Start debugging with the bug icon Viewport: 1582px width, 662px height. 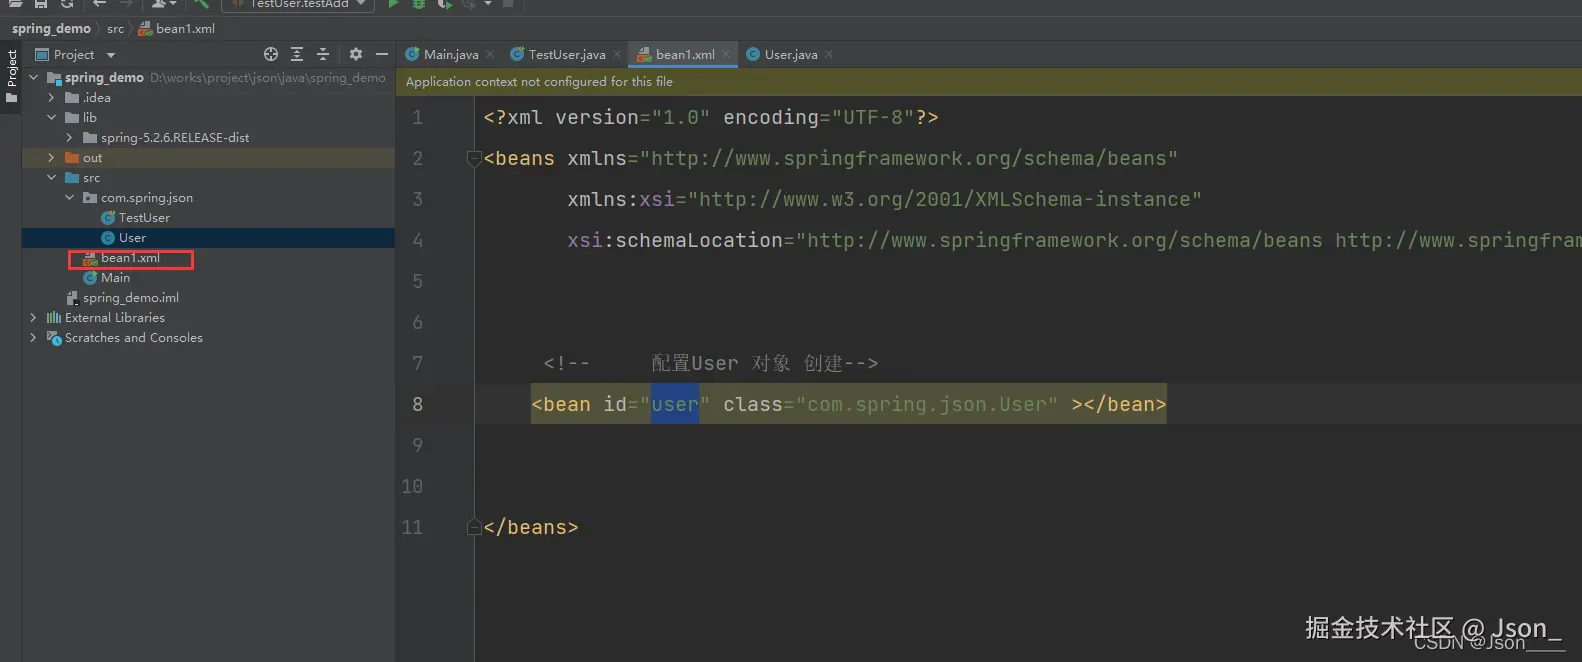pos(419,4)
